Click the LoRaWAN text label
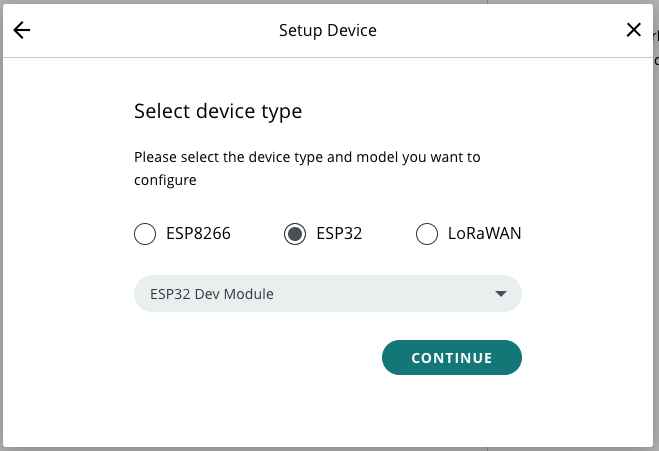The height and width of the screenshot is (451, 659). point(483,234)
